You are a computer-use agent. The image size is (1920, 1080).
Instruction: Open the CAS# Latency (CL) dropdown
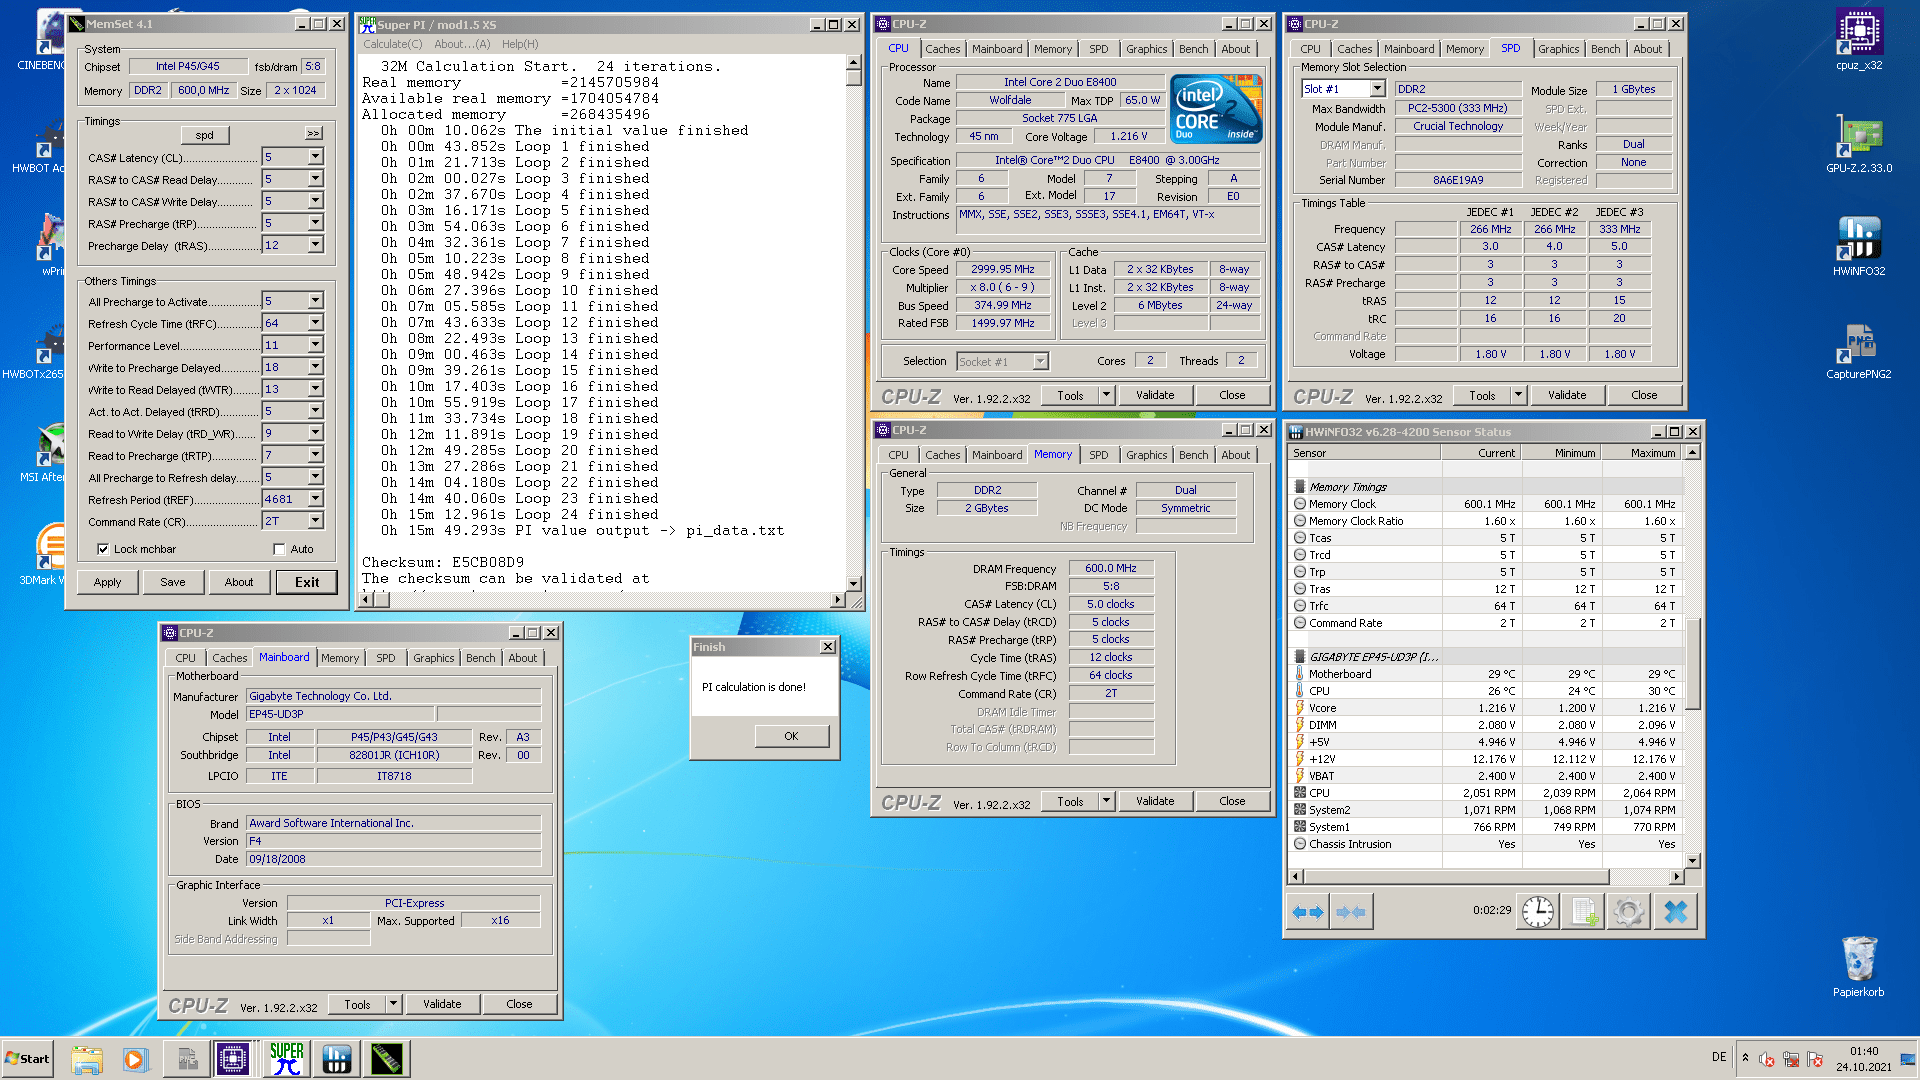[315, 157]
